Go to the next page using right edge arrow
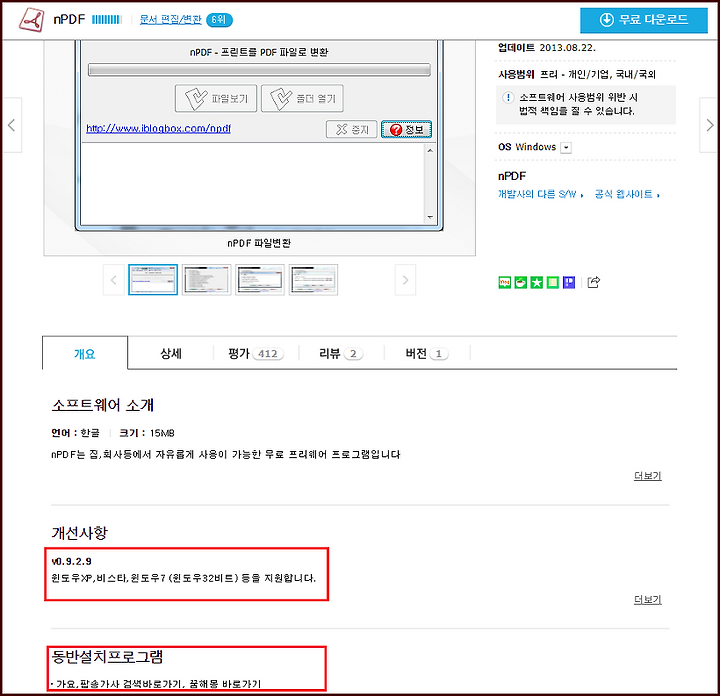Viewport: 720px width, 696px height. click(709, 125)
